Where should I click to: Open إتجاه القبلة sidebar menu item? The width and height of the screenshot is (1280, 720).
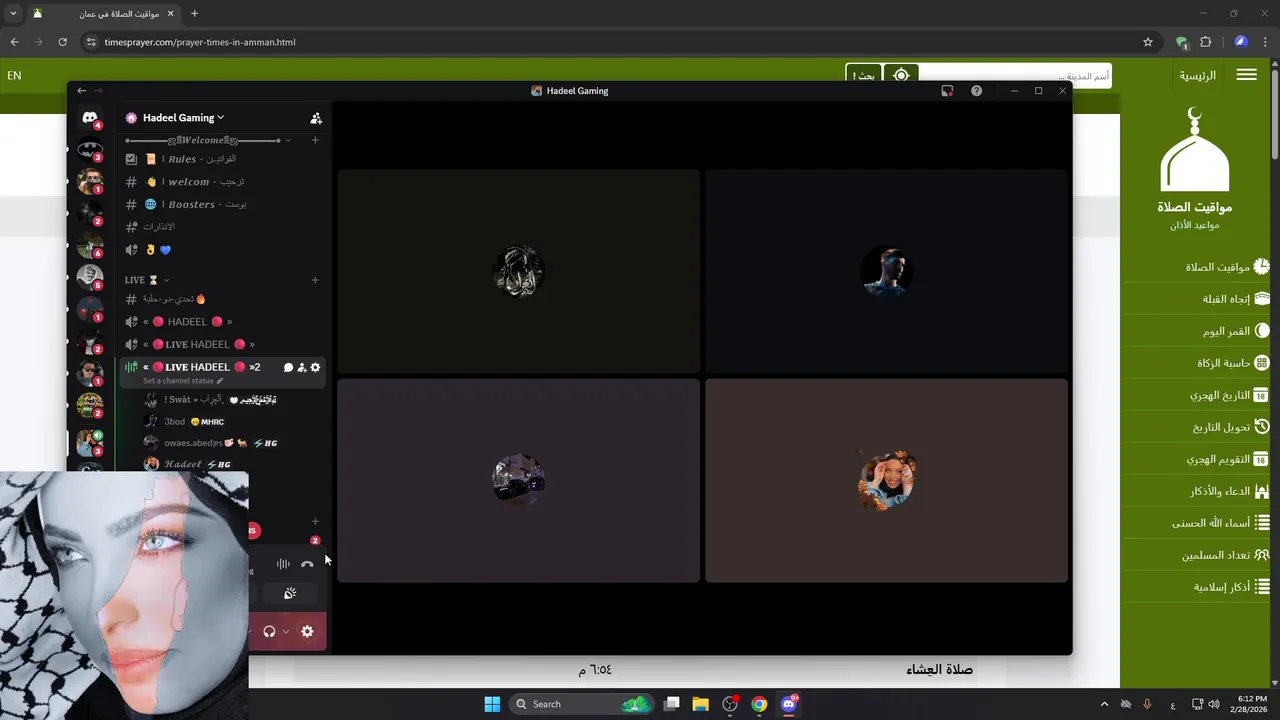(1197, 299)
